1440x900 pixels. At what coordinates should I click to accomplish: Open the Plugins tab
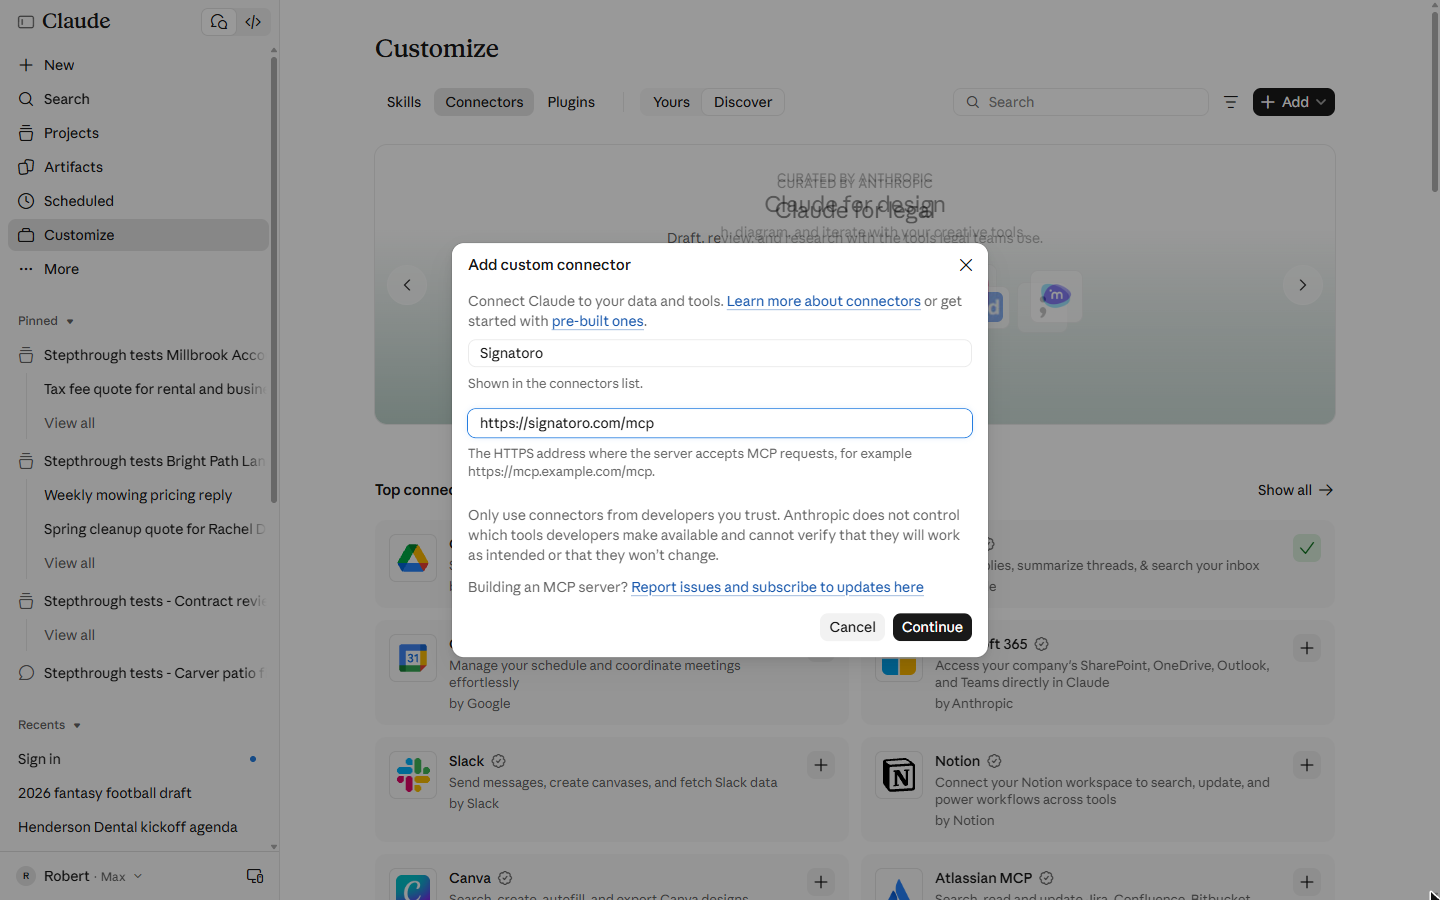pos(571,102)
